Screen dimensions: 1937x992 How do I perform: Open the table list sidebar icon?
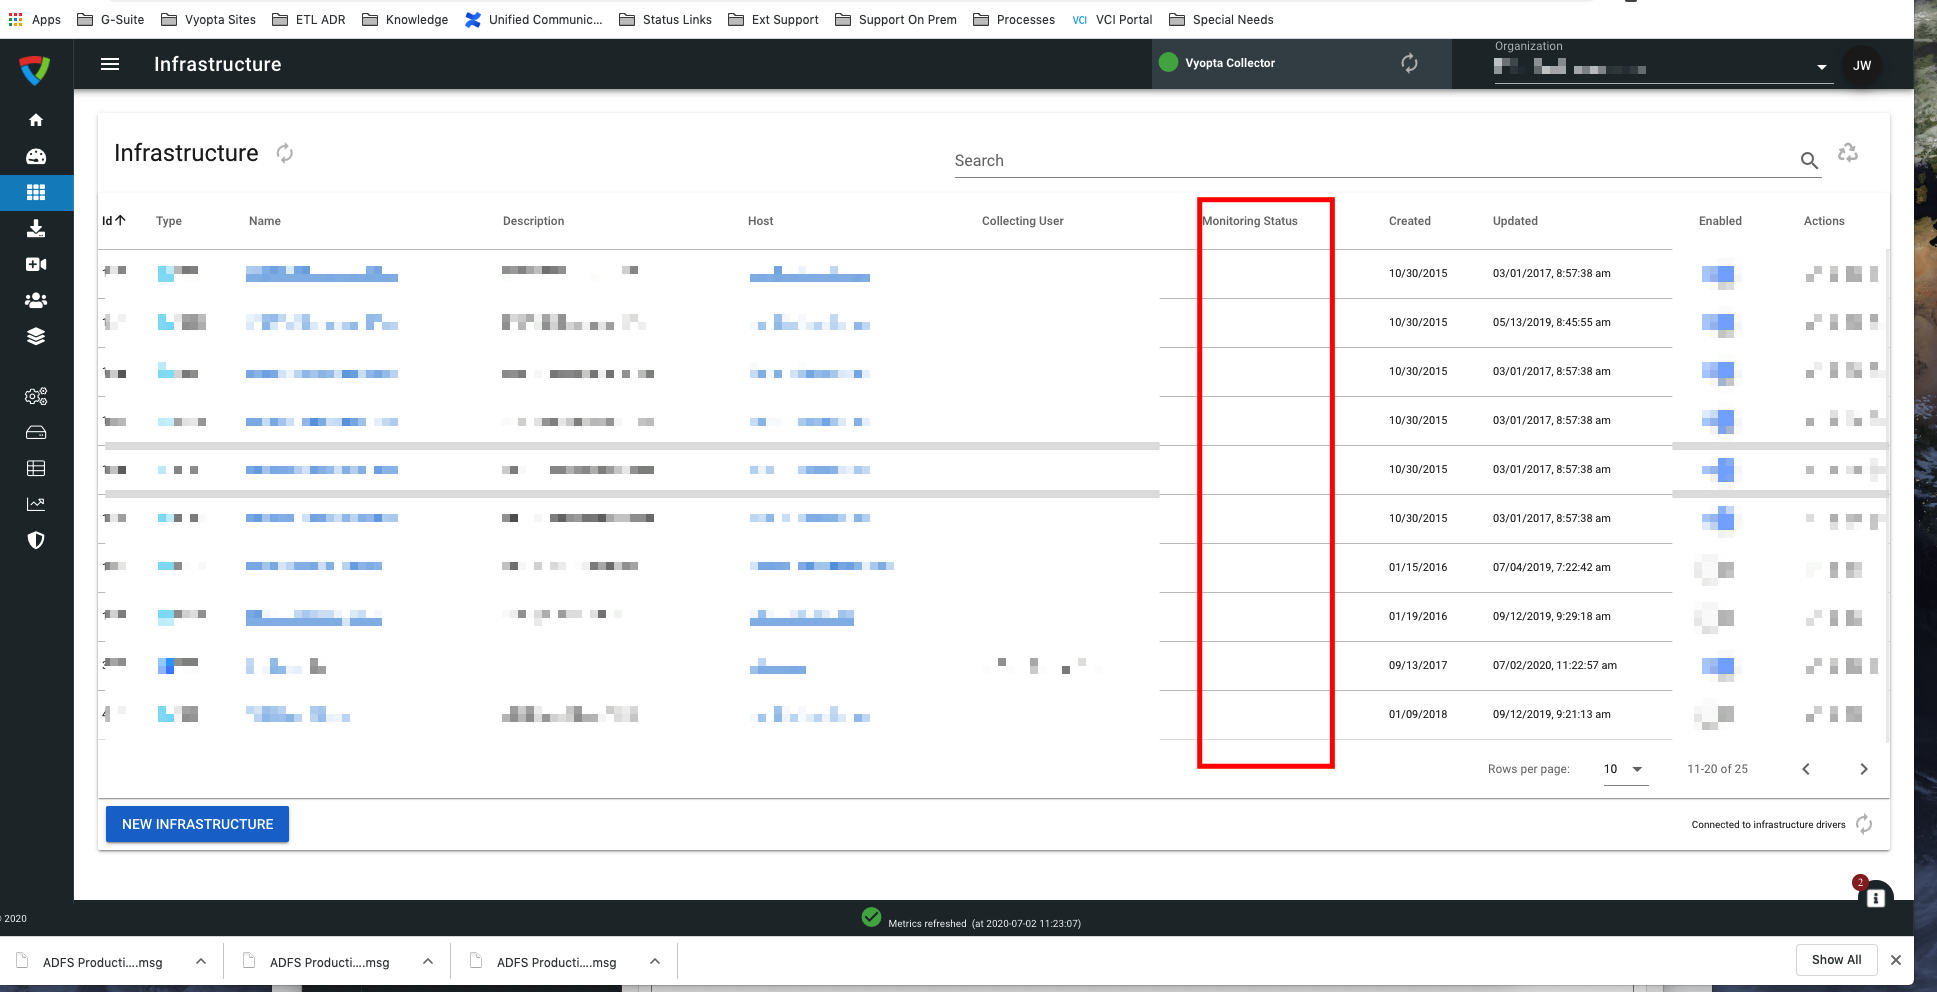coord(36,468)
